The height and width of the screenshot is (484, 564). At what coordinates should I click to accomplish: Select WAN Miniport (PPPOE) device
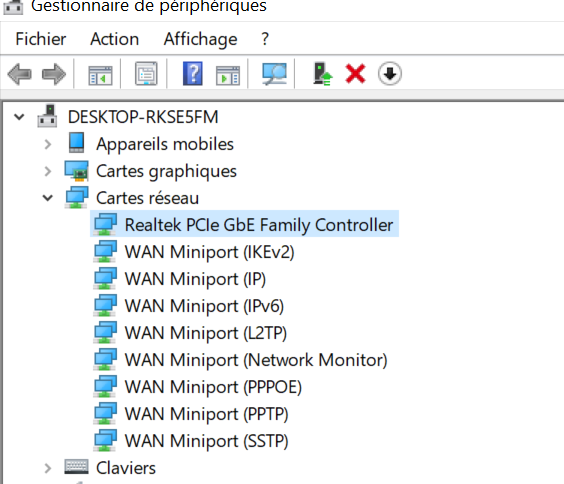197,387
